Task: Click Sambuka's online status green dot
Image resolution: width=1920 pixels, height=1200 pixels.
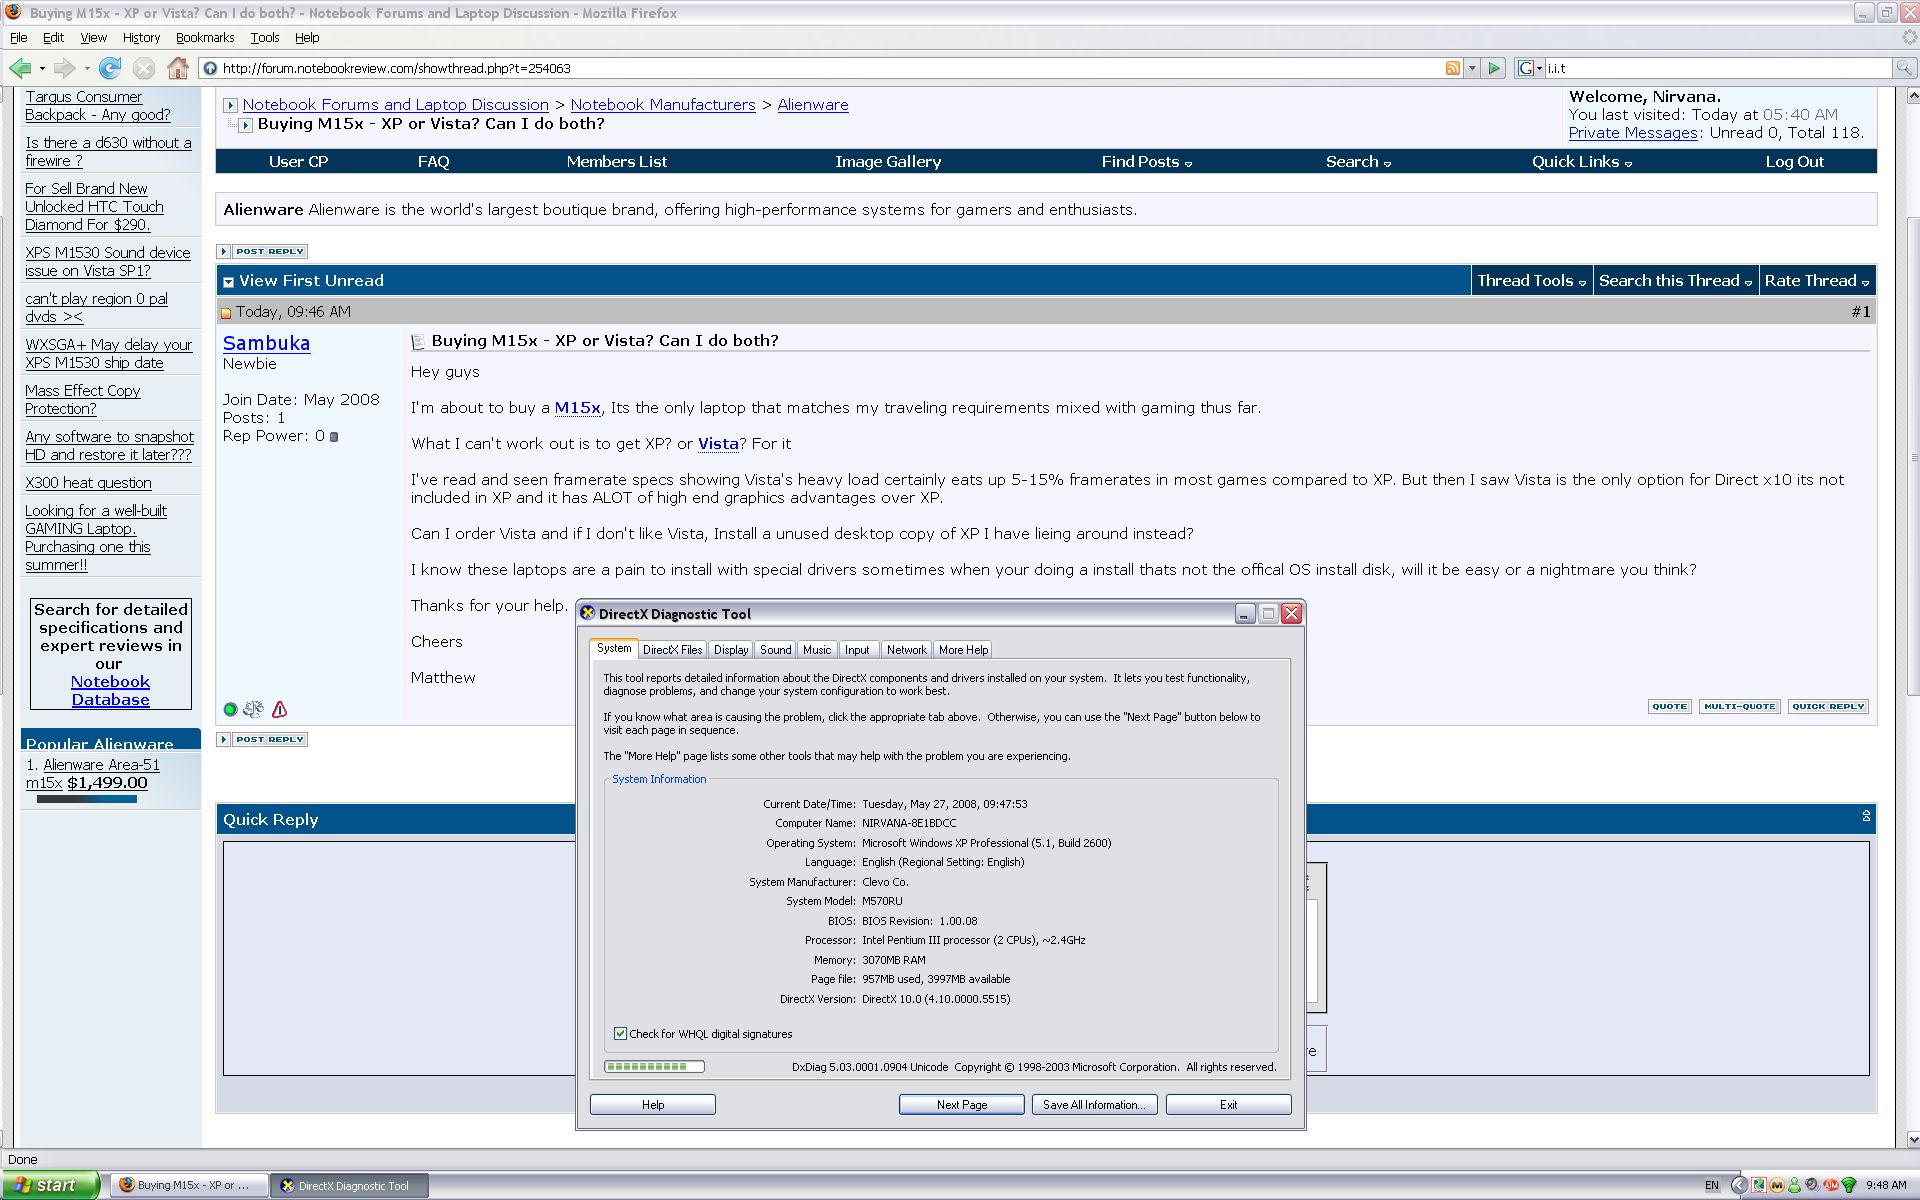Action: (x=230, y=709)
